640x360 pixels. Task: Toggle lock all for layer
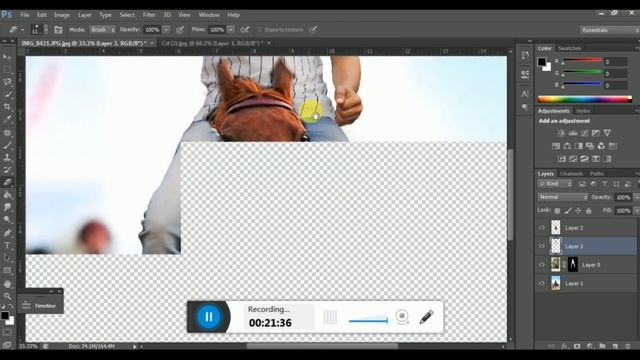[x=589, y=211]
